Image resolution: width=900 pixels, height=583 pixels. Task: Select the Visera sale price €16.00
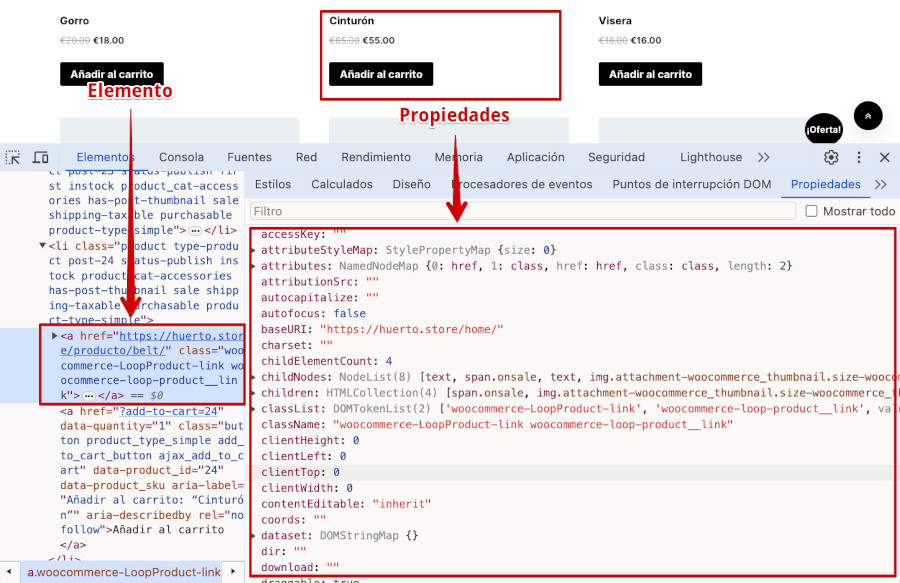click(x=646, y=40)
